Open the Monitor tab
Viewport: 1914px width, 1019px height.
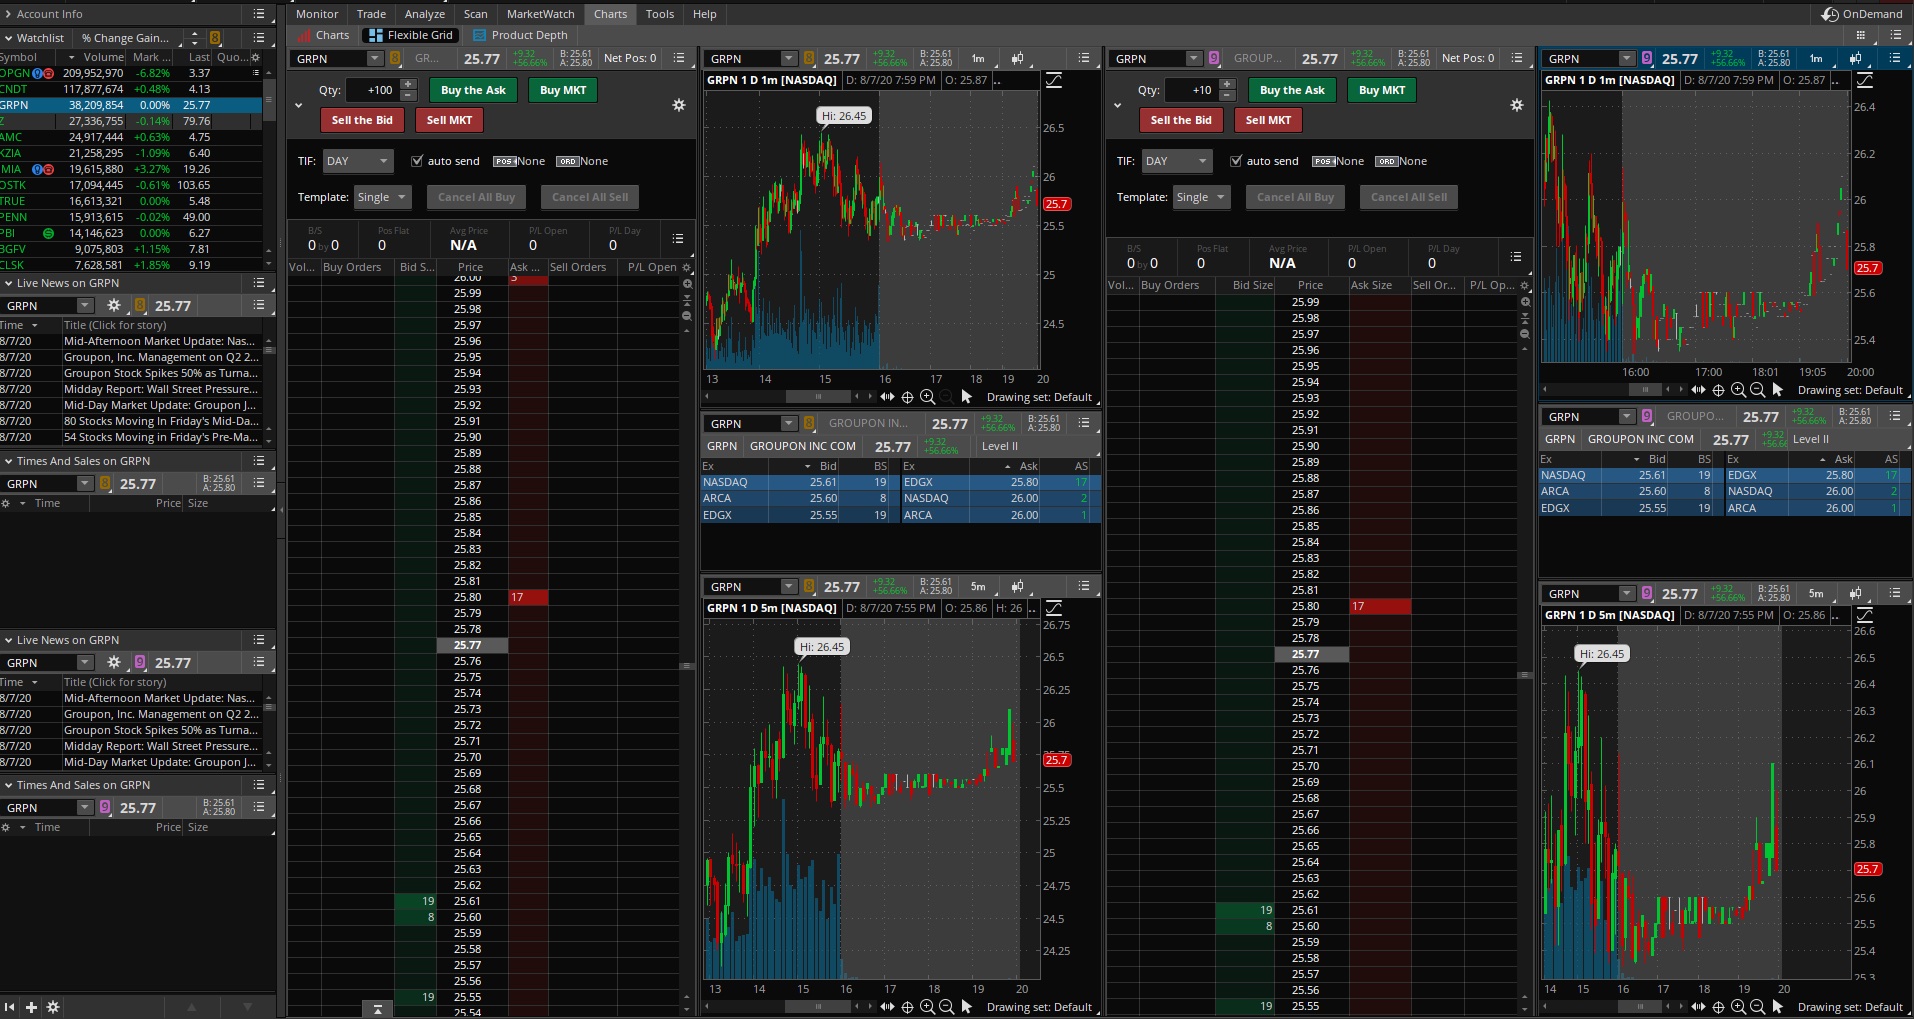[317, 14]
